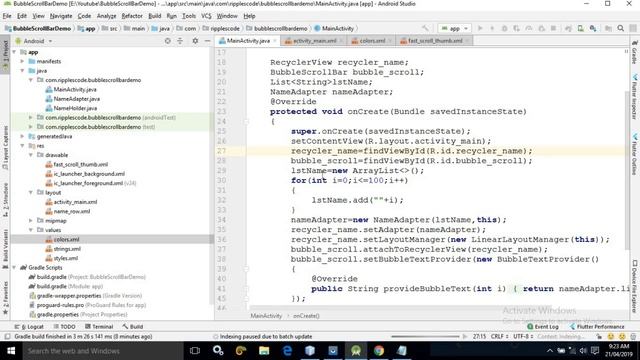640x360 pixels.
Task: Open the VCS menu
Action: 206,16
